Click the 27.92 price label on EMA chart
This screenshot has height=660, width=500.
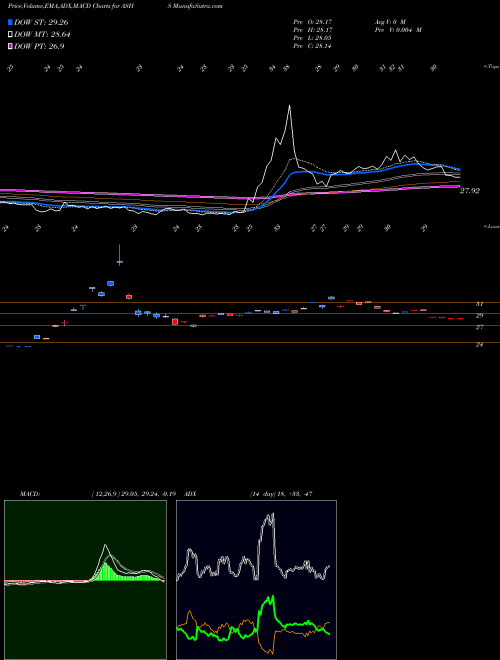point(470,191)
